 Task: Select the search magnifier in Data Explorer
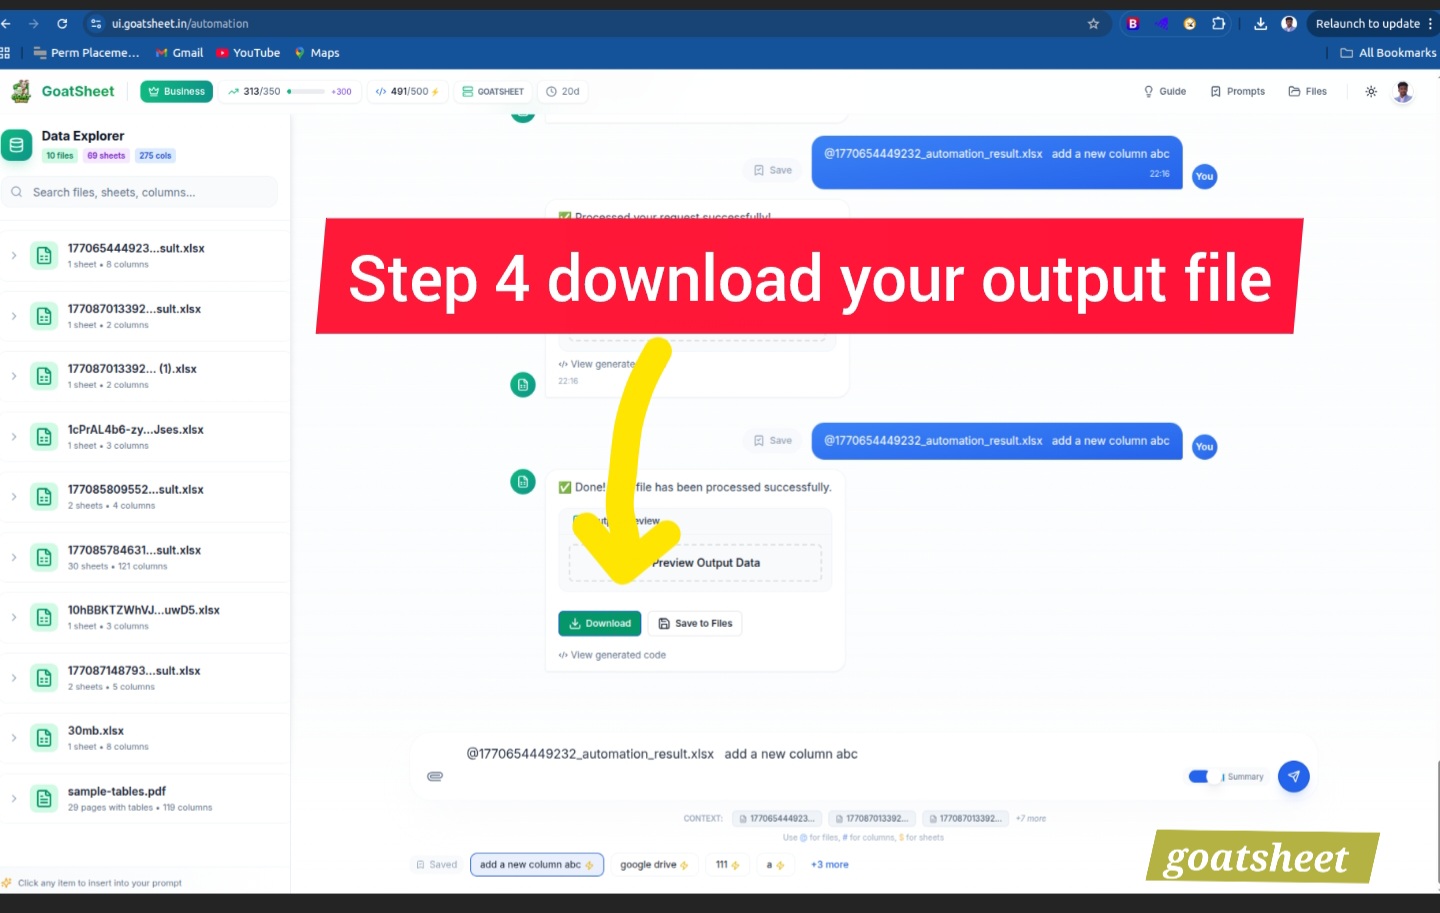click(16, 192)
